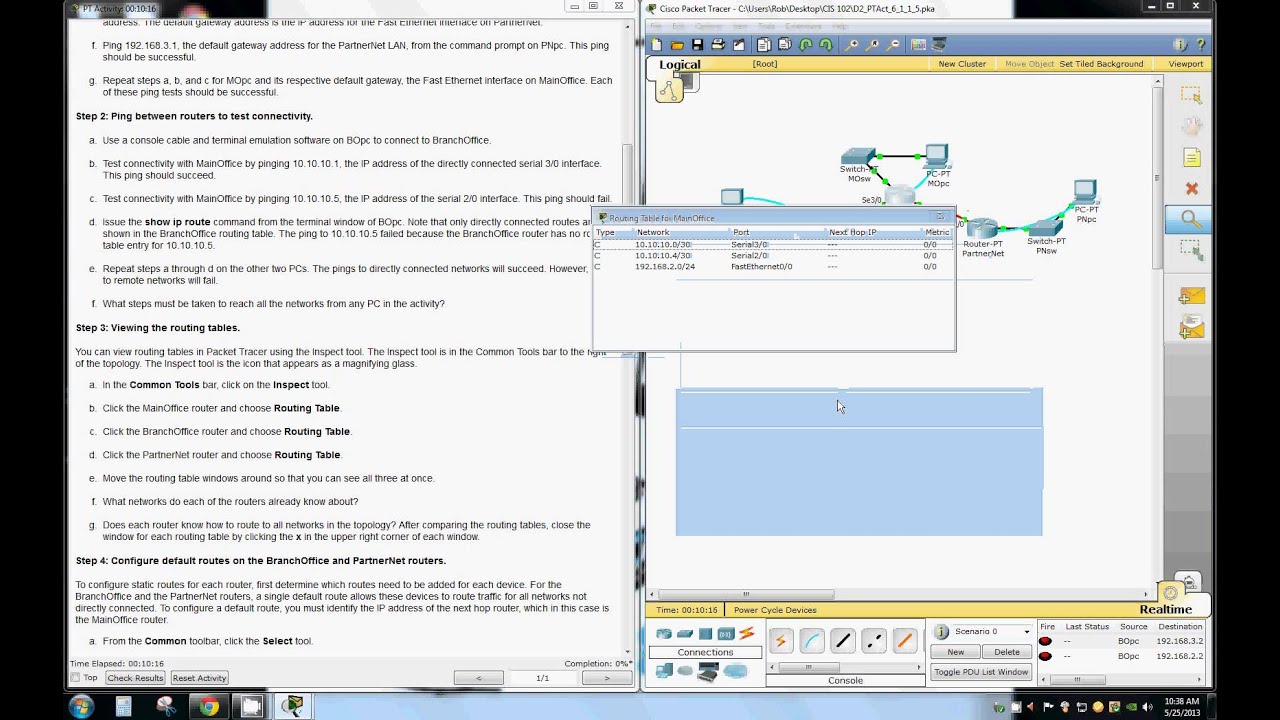
Task: Select the light blue Console cable
Action: tap(812, 642)
